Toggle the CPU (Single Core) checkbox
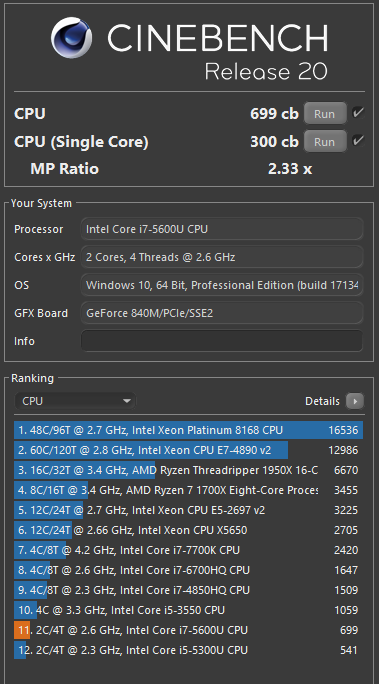 tap(359, 141)
